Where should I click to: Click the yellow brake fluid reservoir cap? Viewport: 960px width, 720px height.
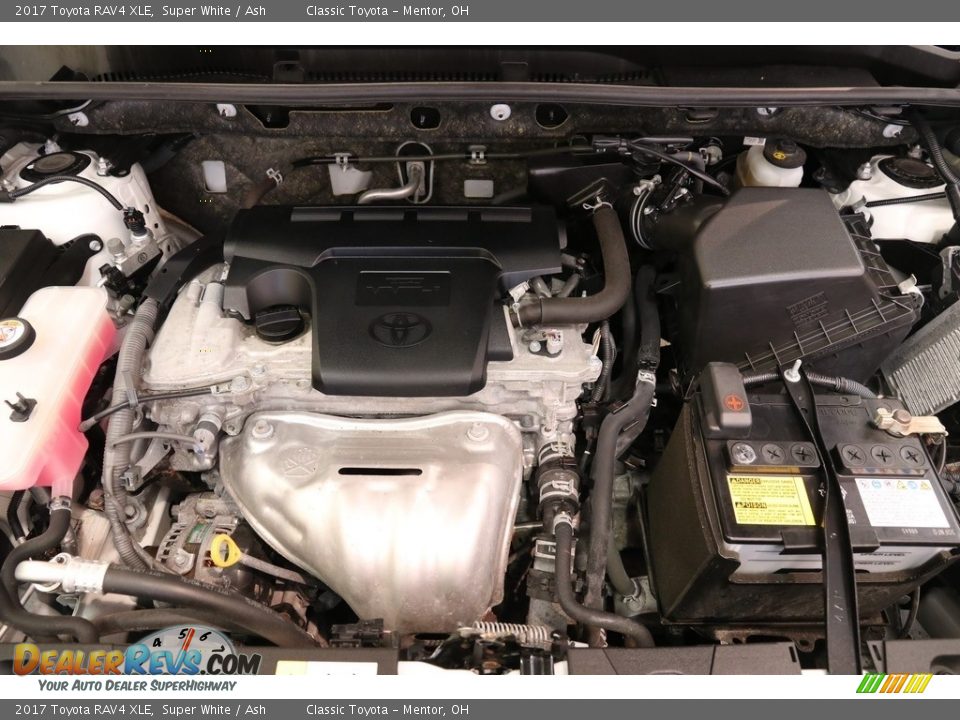(785, 151)
